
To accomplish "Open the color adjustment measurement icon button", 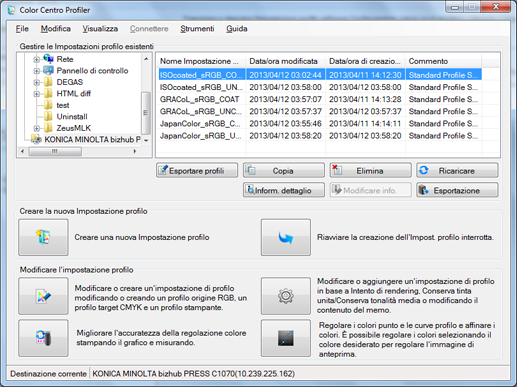I will [x=43, y=338].
